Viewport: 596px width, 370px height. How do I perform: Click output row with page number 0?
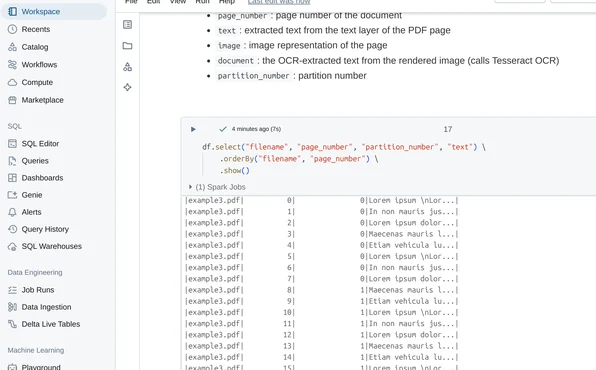click(322, 200)
